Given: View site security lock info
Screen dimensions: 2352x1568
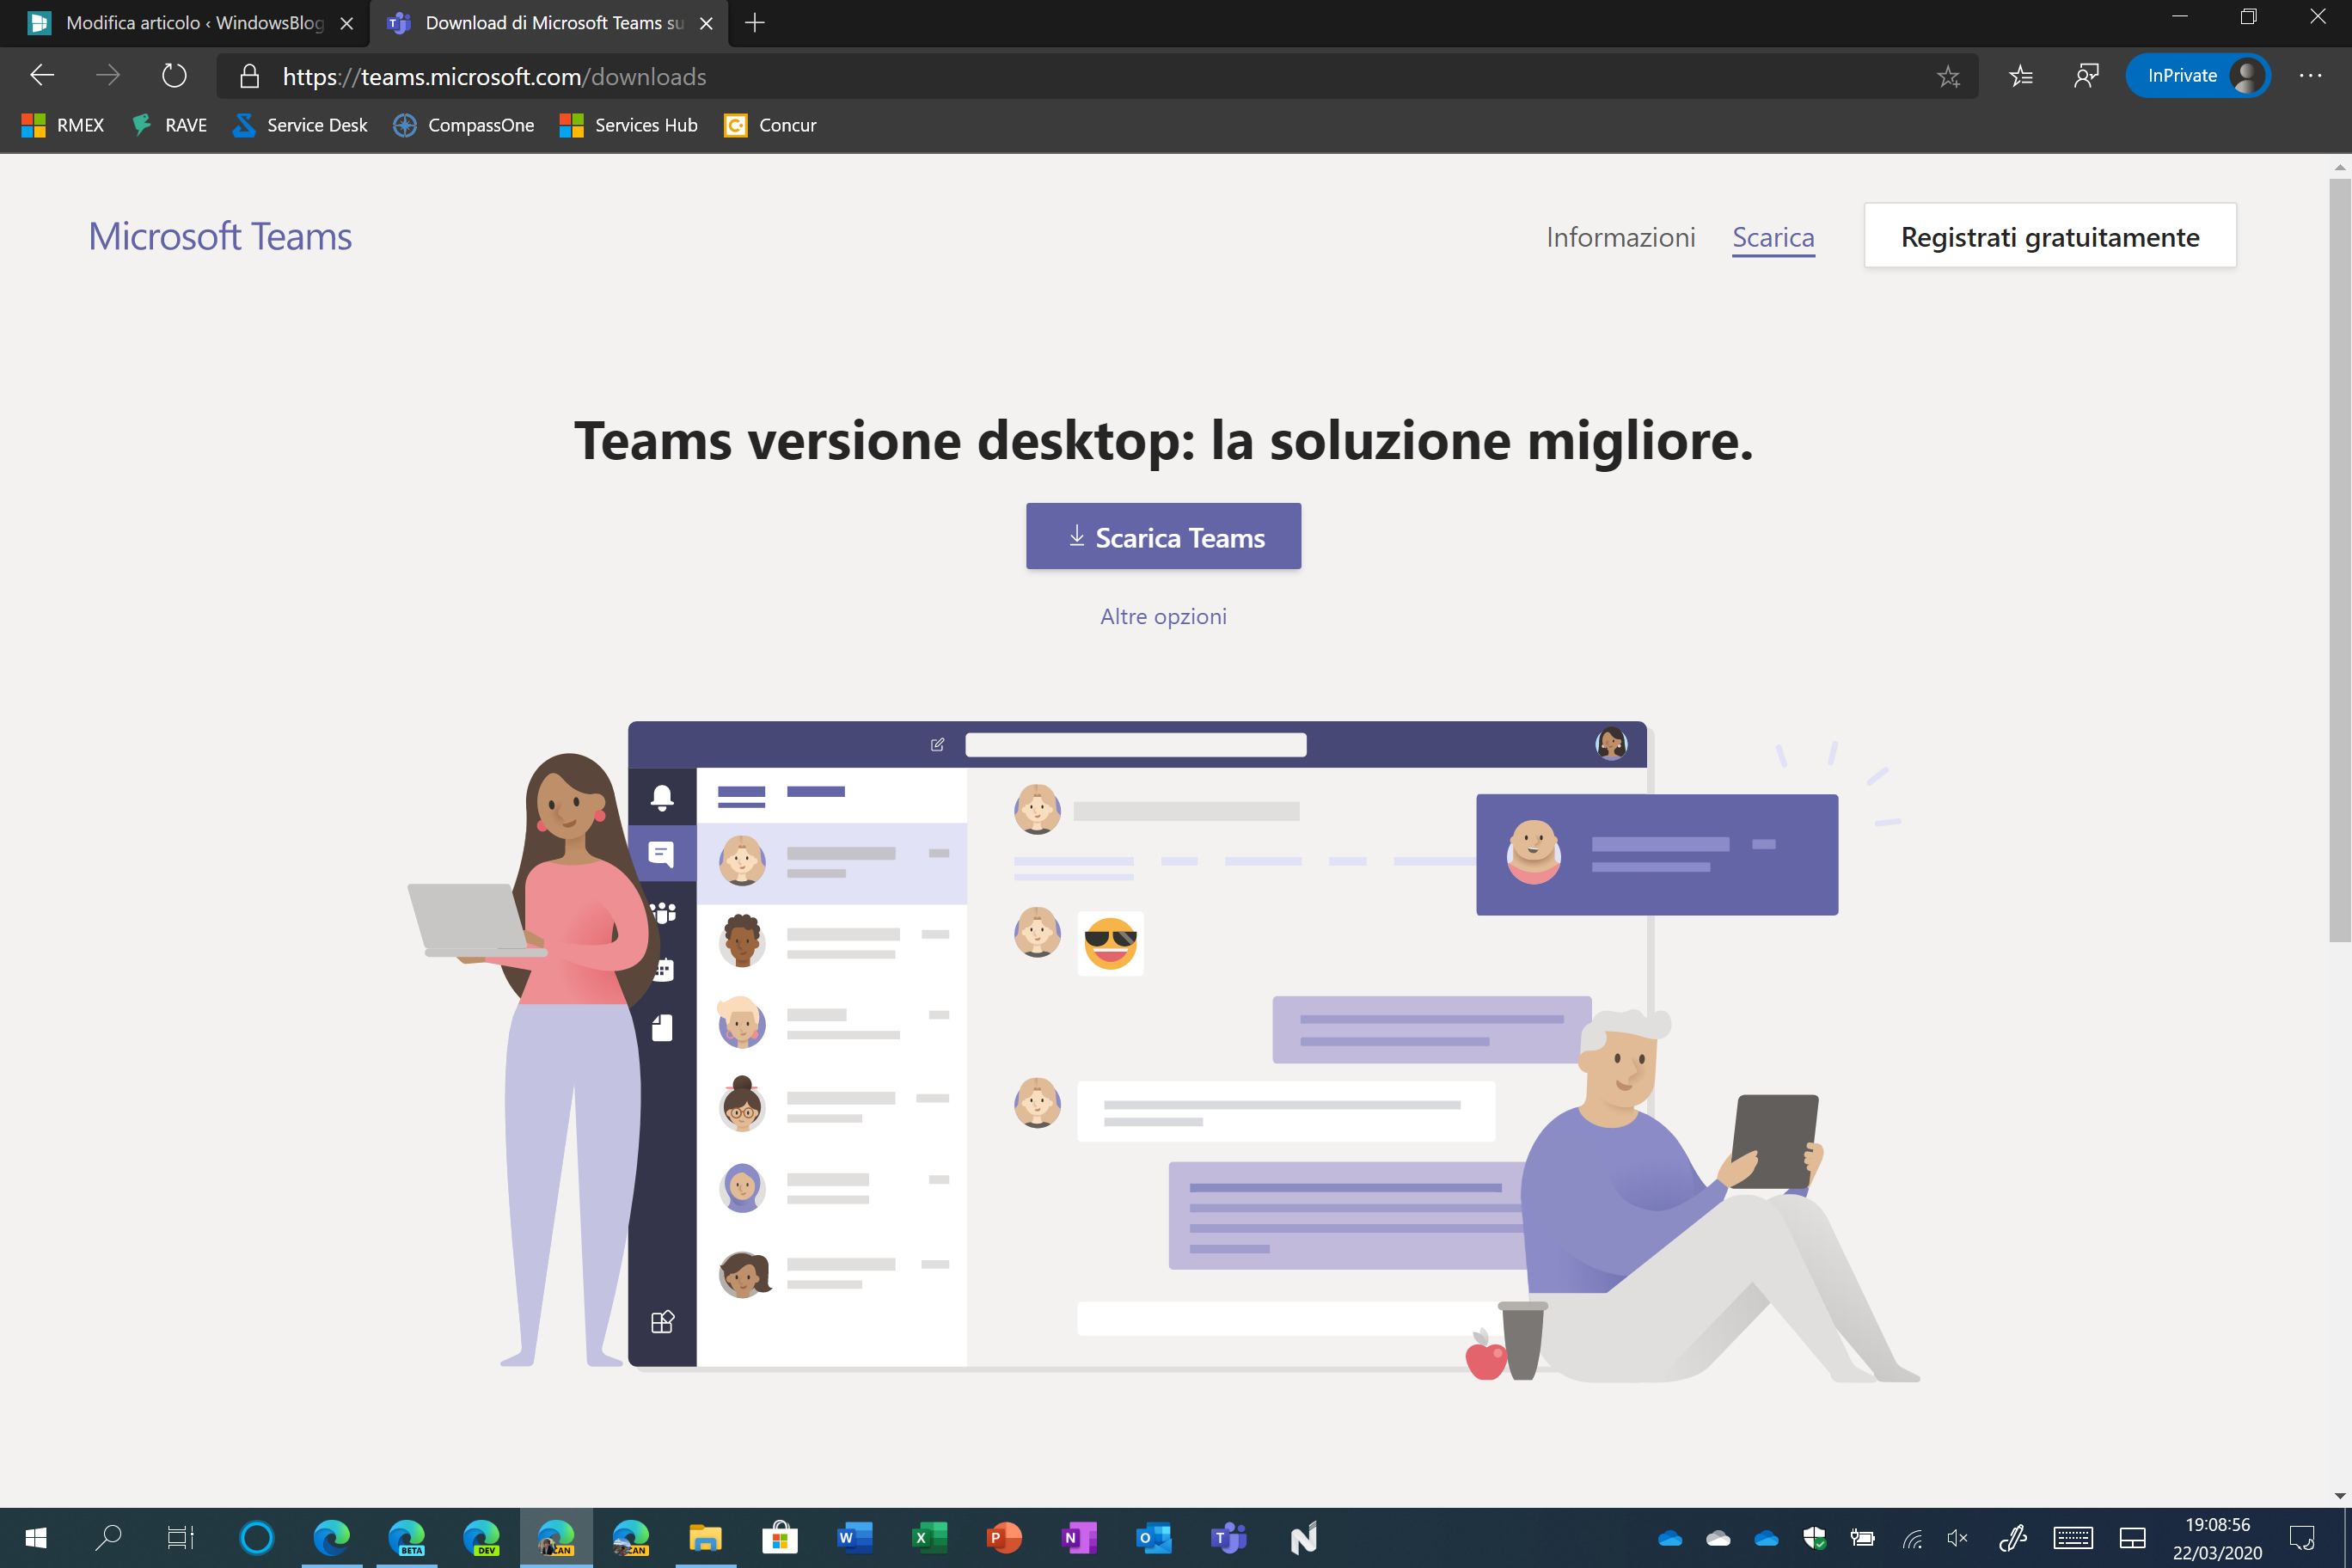Looking at the screenshot, I should point(249,77).
